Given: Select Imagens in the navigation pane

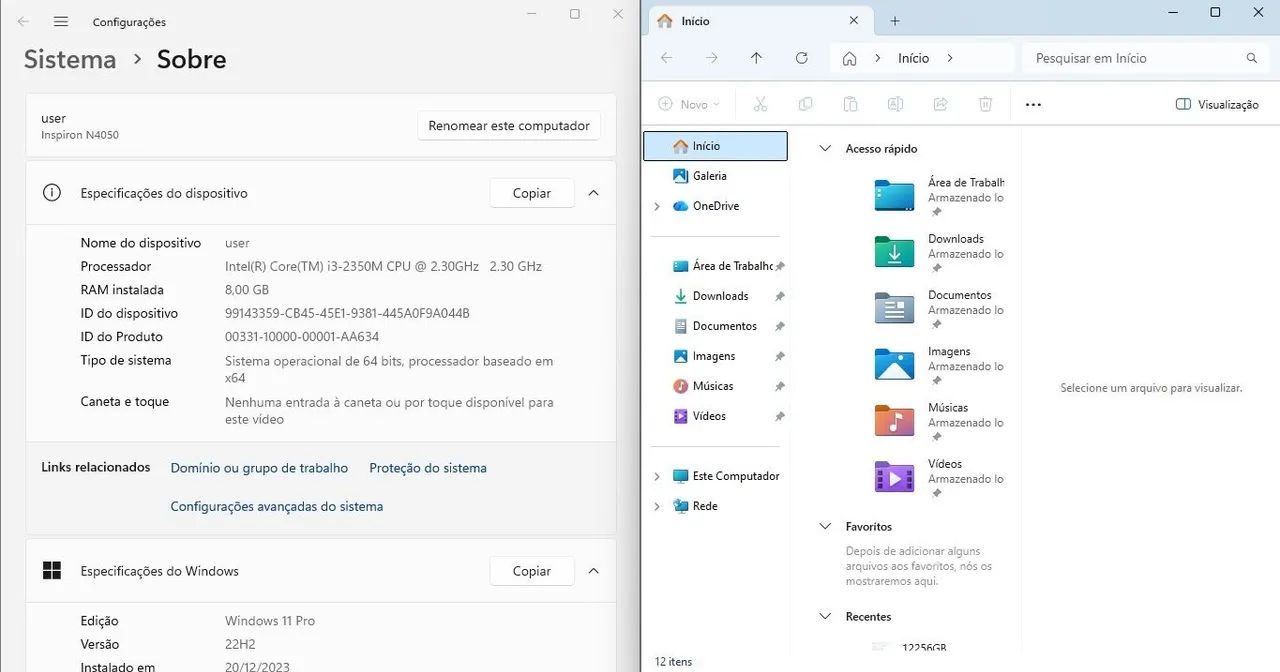Looking at the screenshot, I should tap(715, 356).
